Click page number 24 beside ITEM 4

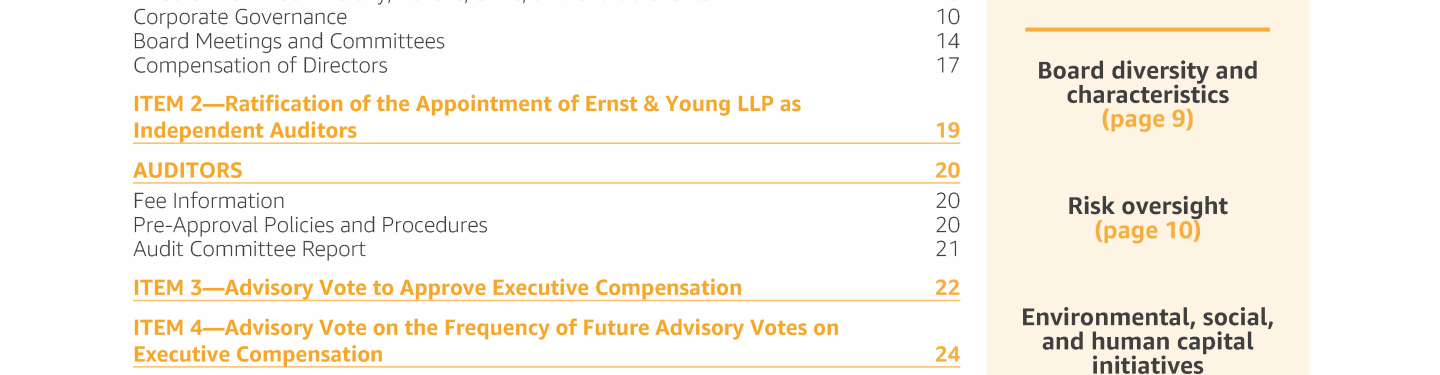tap(947, 354)
